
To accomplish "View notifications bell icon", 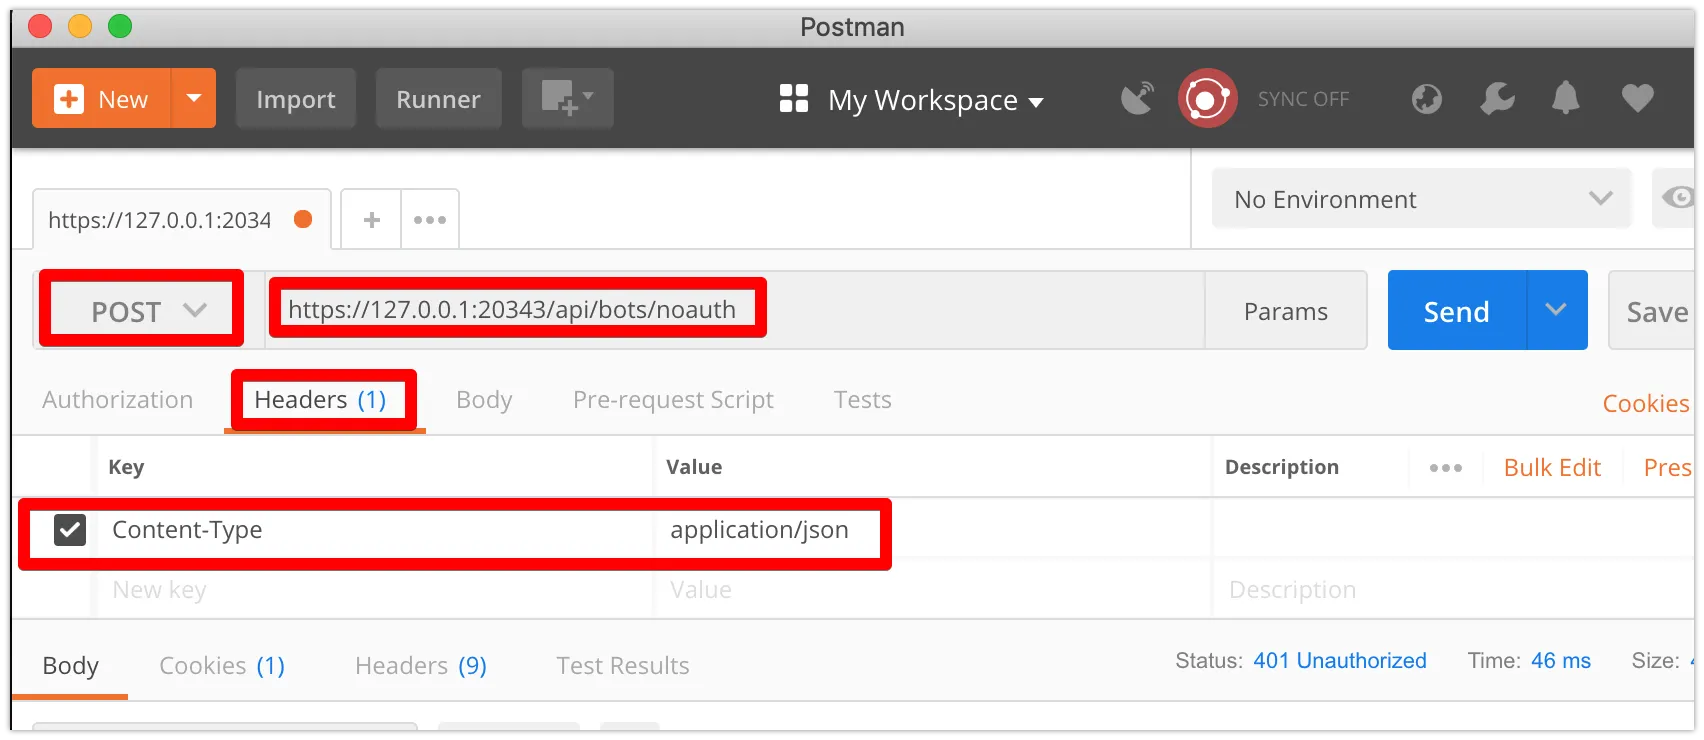I will [x=1566, y=98].
